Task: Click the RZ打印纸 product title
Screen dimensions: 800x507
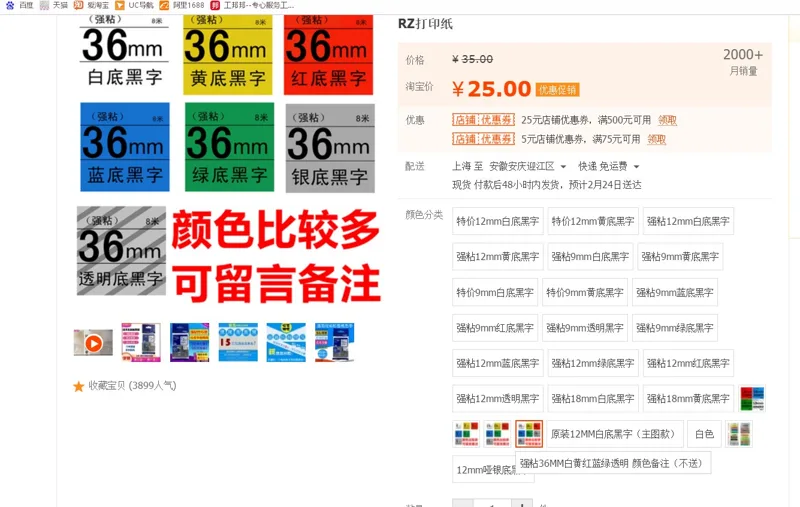Action: coord(425,24)
